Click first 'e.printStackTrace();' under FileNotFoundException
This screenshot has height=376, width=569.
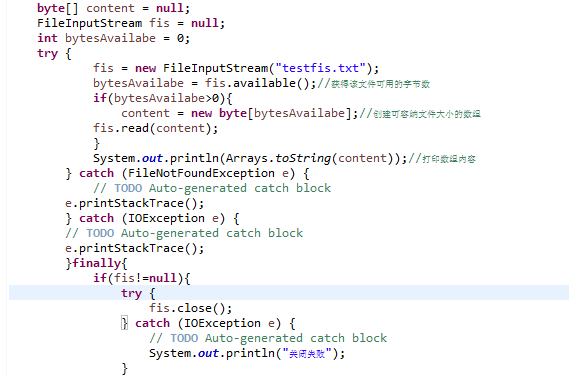pyautogui.click(x=135, y=203)
